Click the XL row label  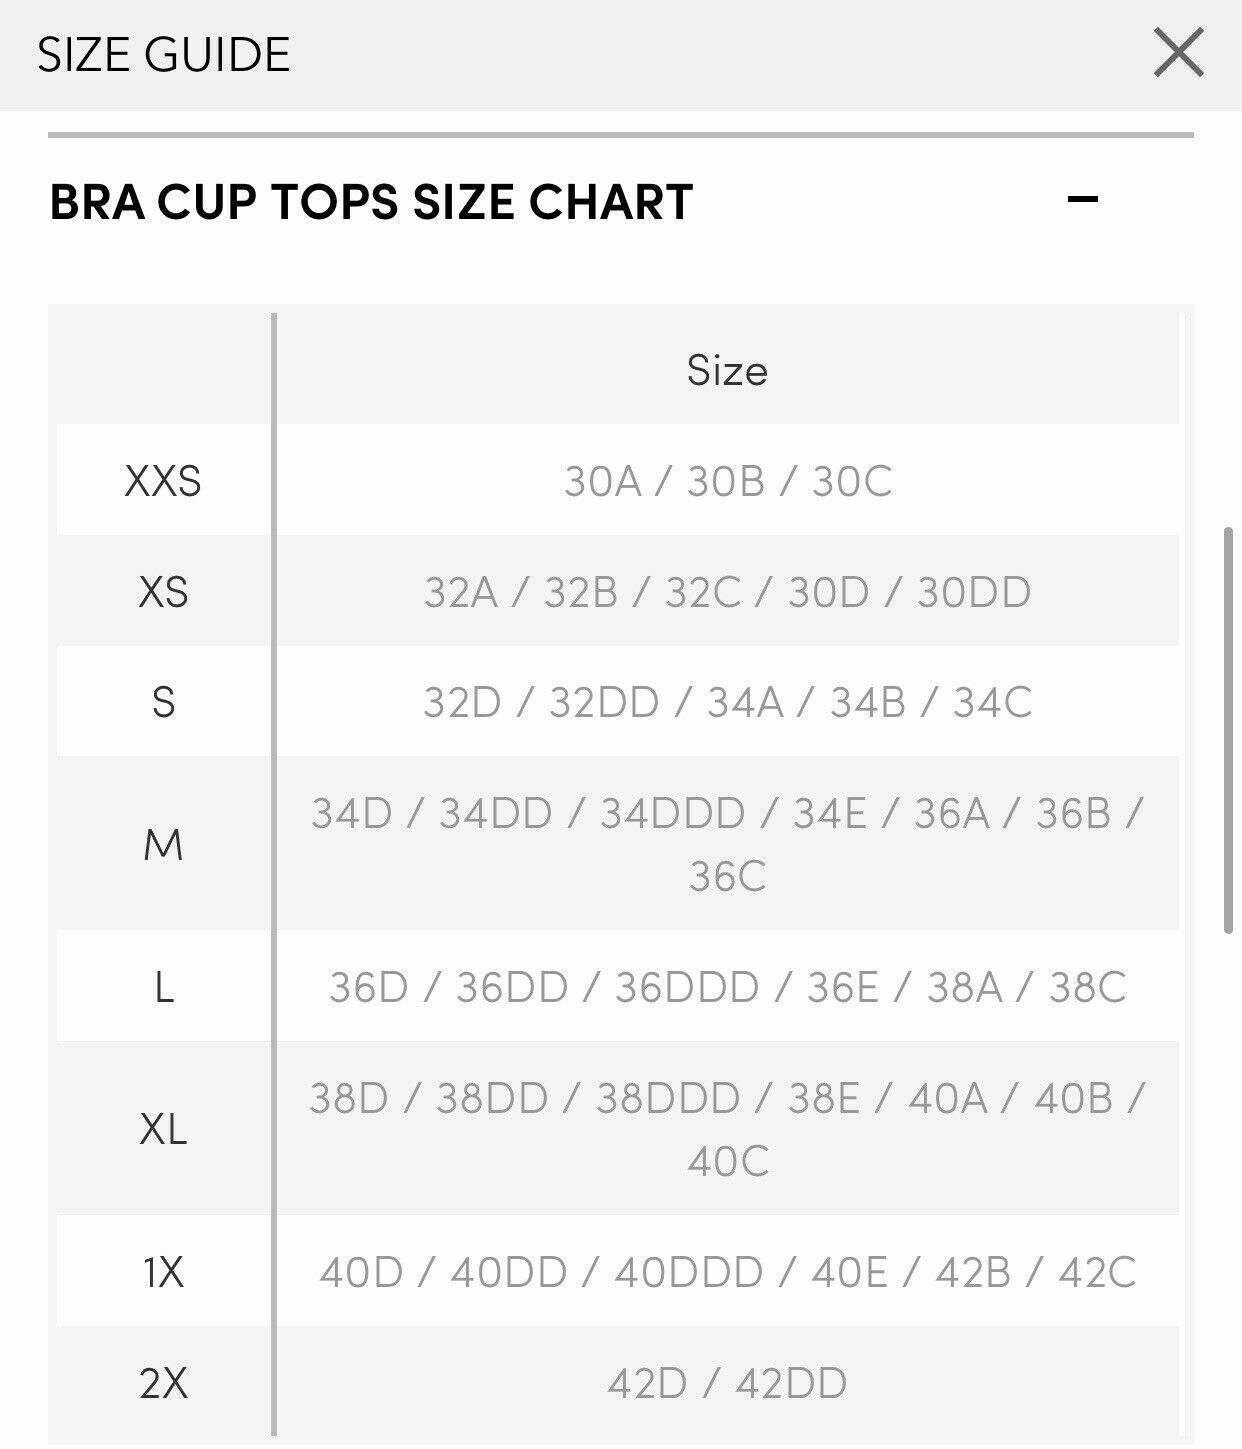163,1130
